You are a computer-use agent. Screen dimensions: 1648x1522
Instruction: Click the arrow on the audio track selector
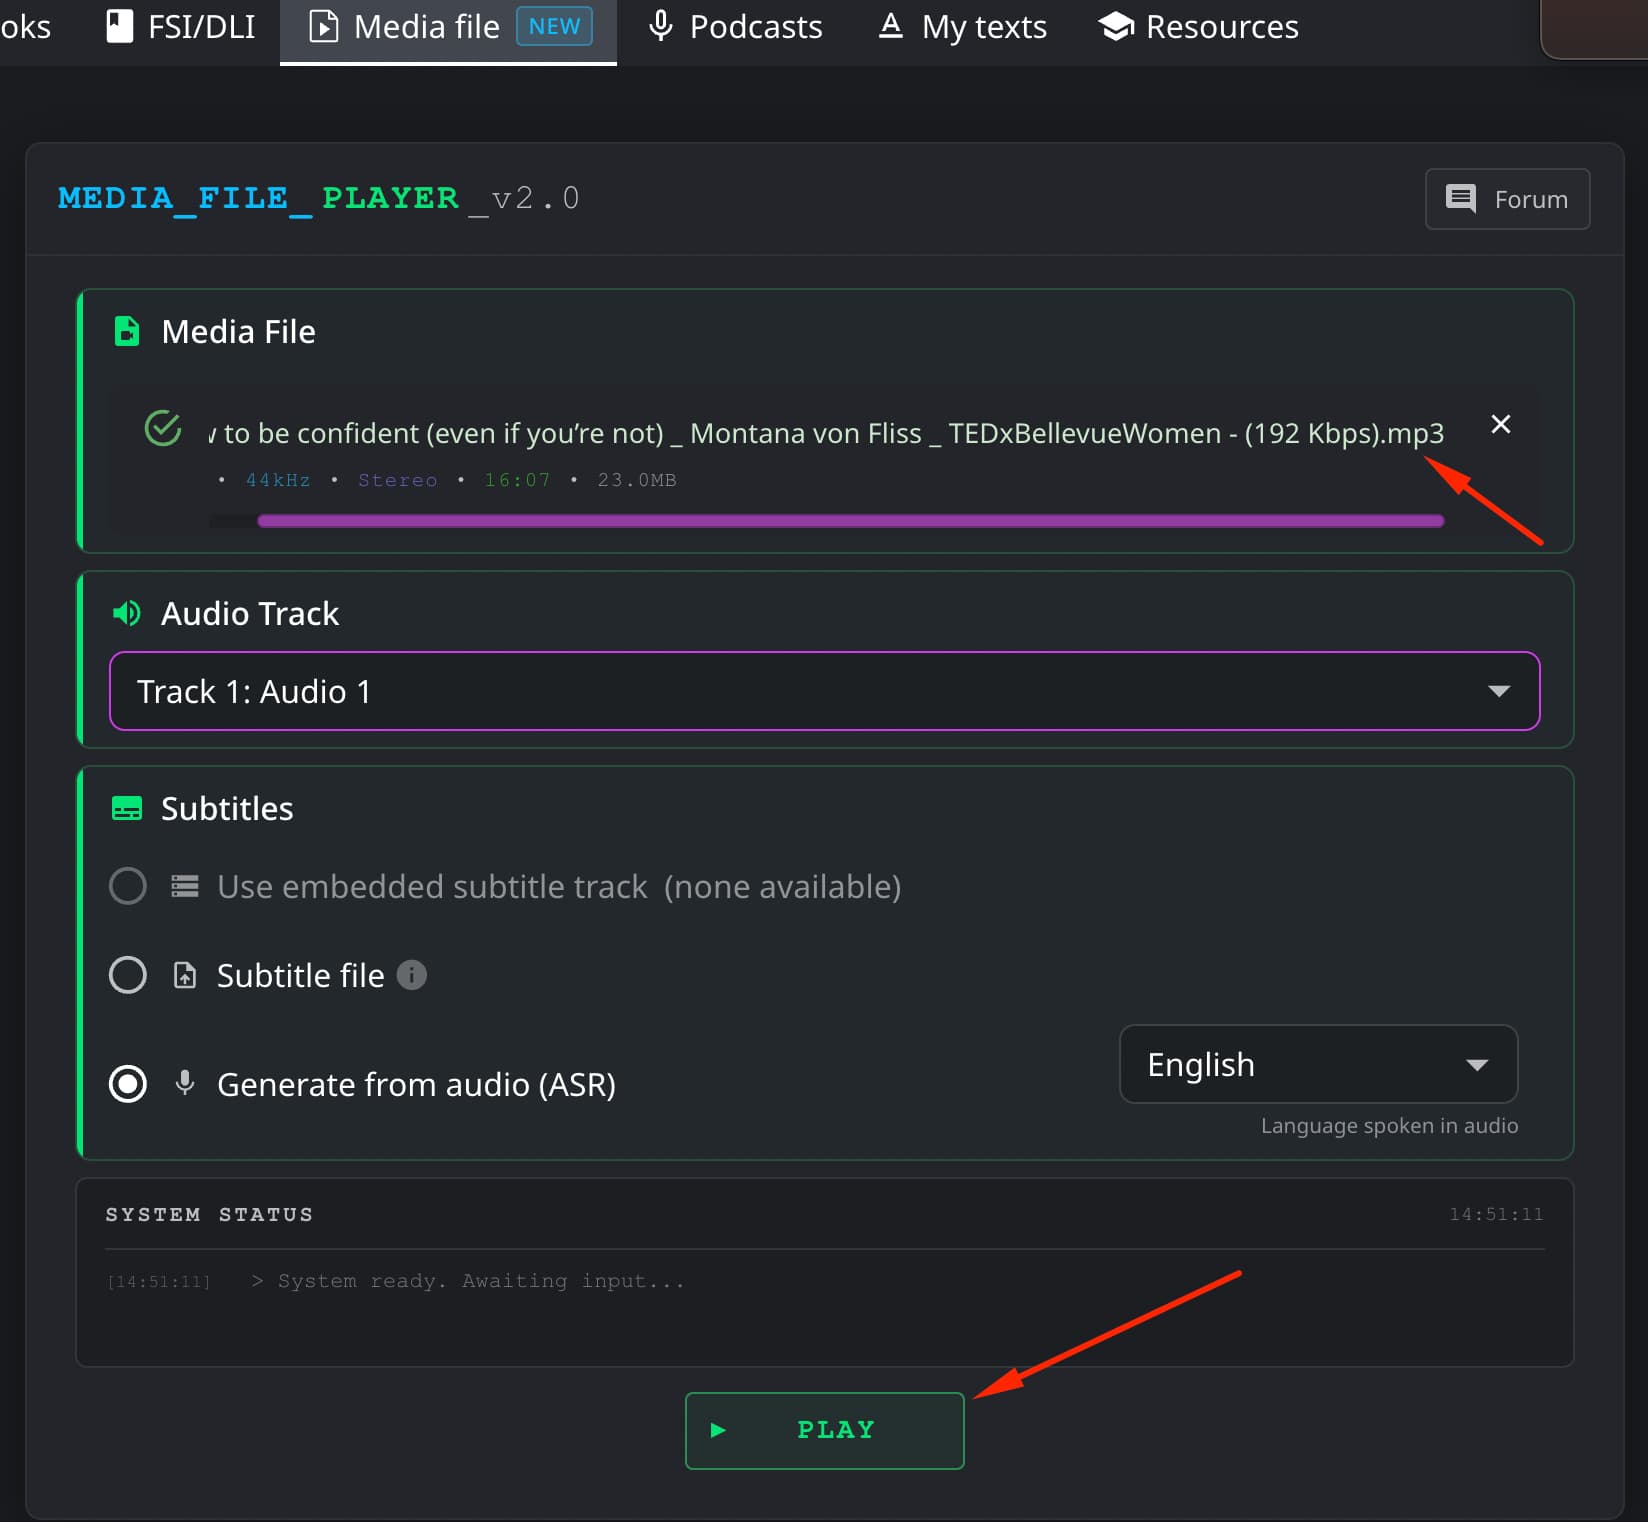coord(1498,691)
